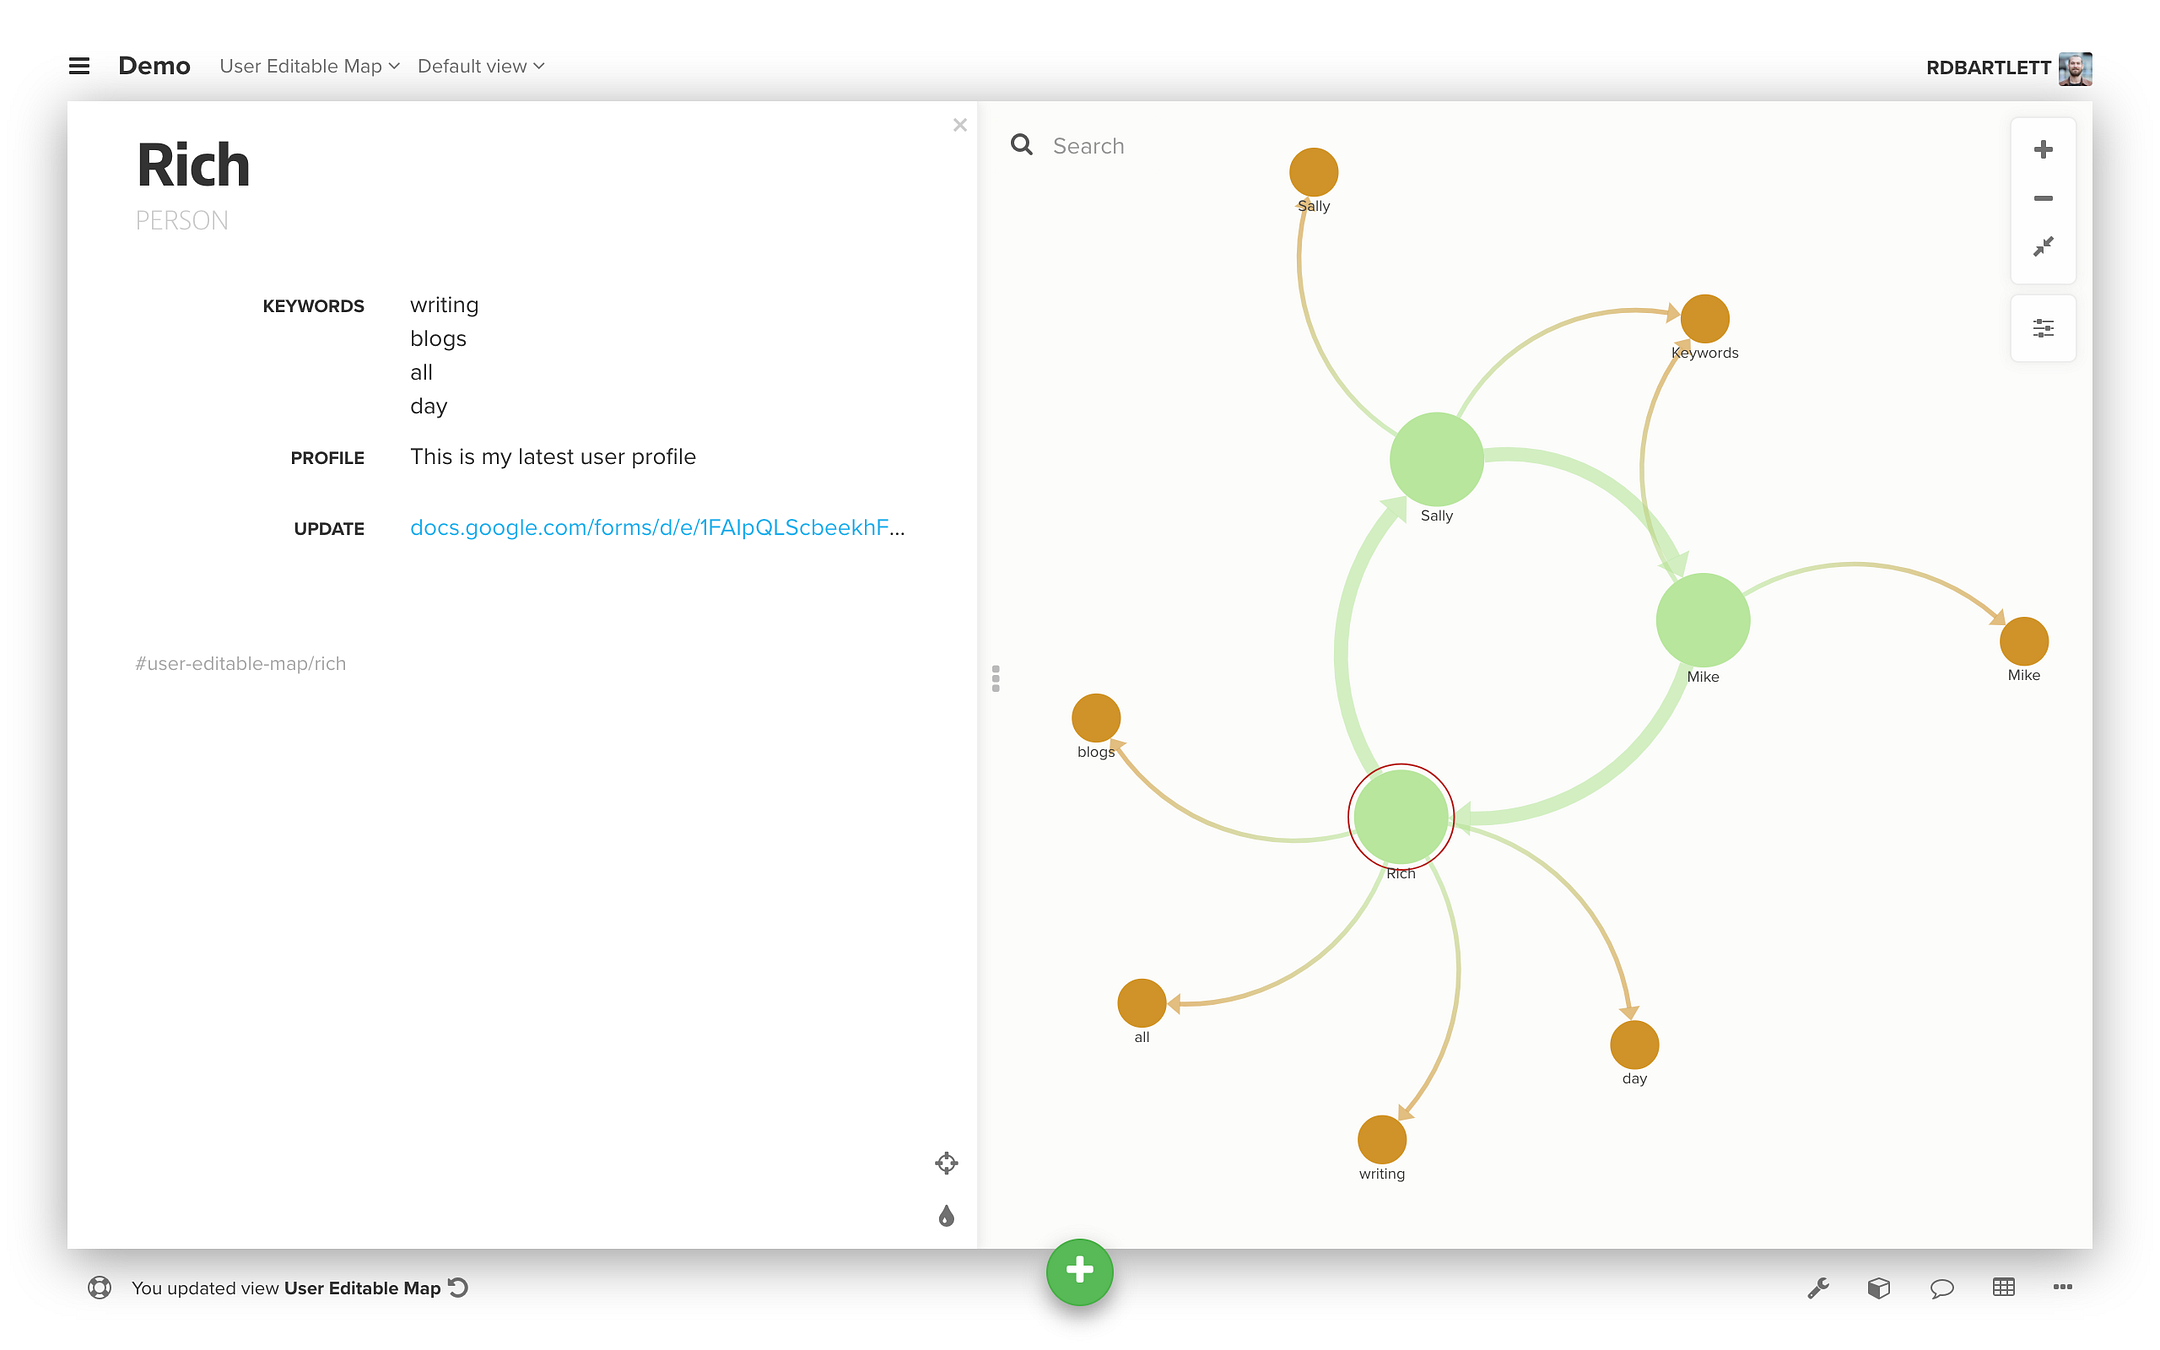Screen dimensions: 2160x1350
Task: Expand the Default view dropdown
Action: coord(480,66)
